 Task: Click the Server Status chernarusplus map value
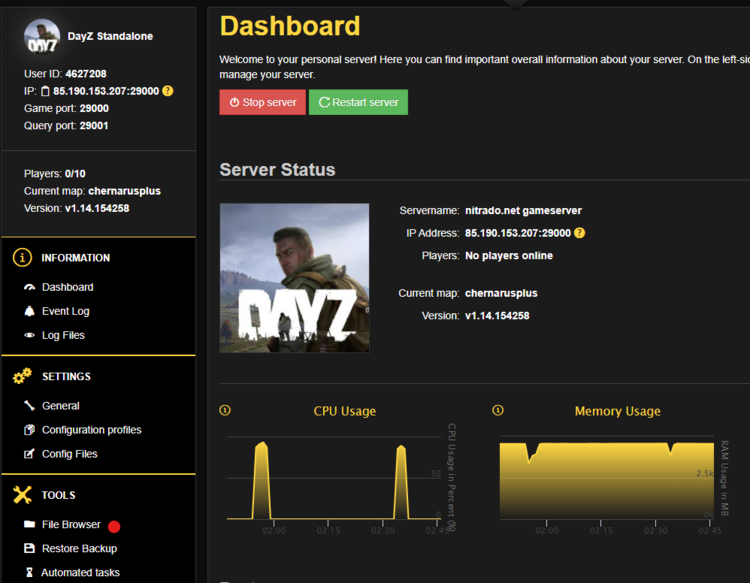point(501,293)
